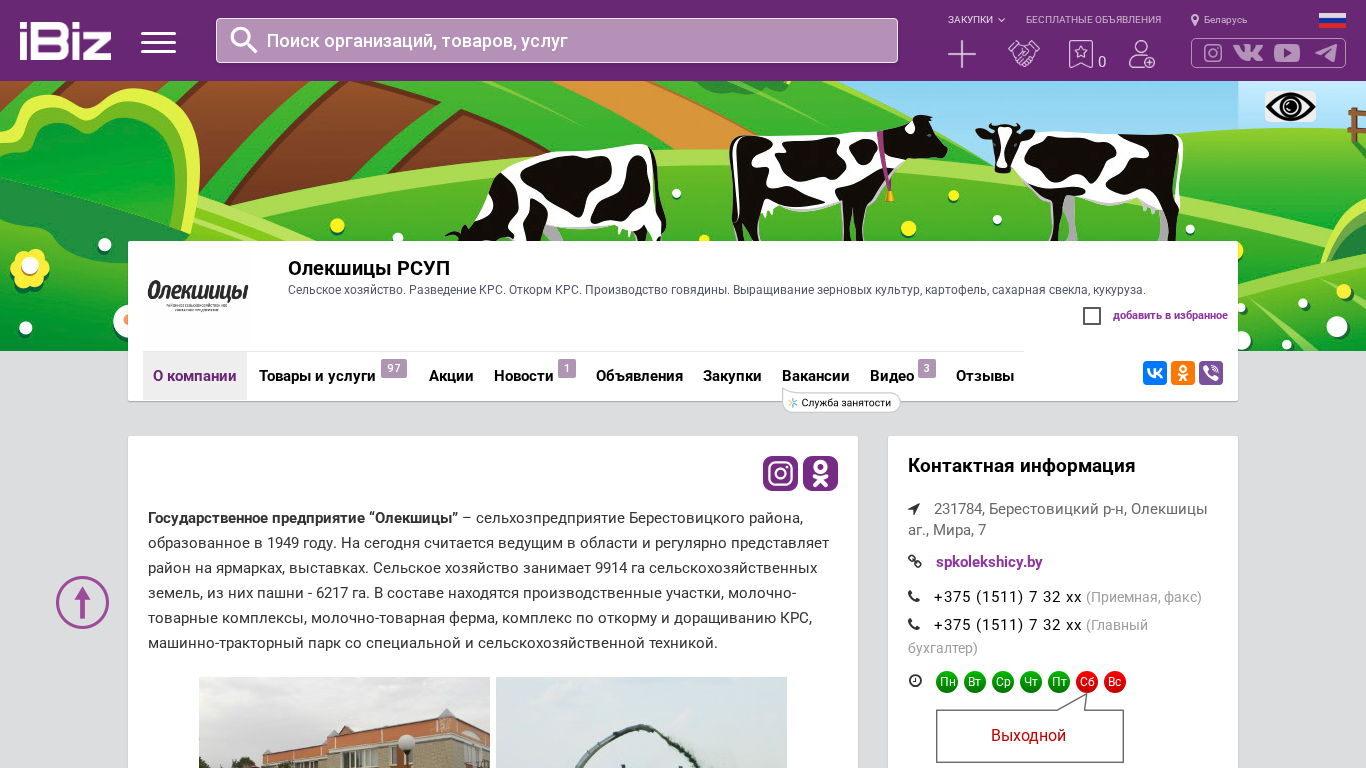Expand the Закупки dropdown in header
This screenshot has height=768, width=1366.
976,20
